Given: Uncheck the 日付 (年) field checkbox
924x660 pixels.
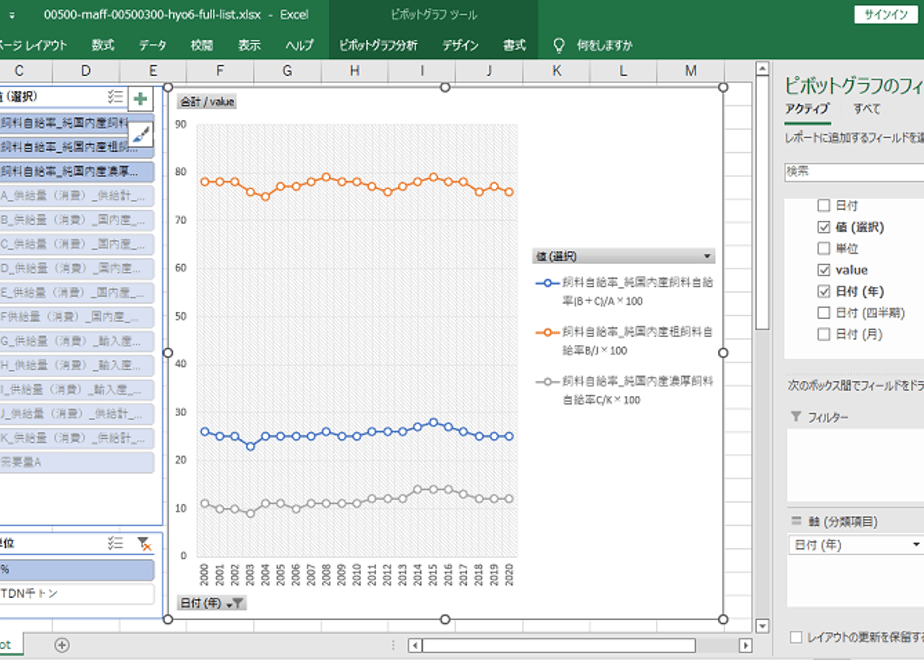Looking at the screenshot, I should click(x=824, y=292).
